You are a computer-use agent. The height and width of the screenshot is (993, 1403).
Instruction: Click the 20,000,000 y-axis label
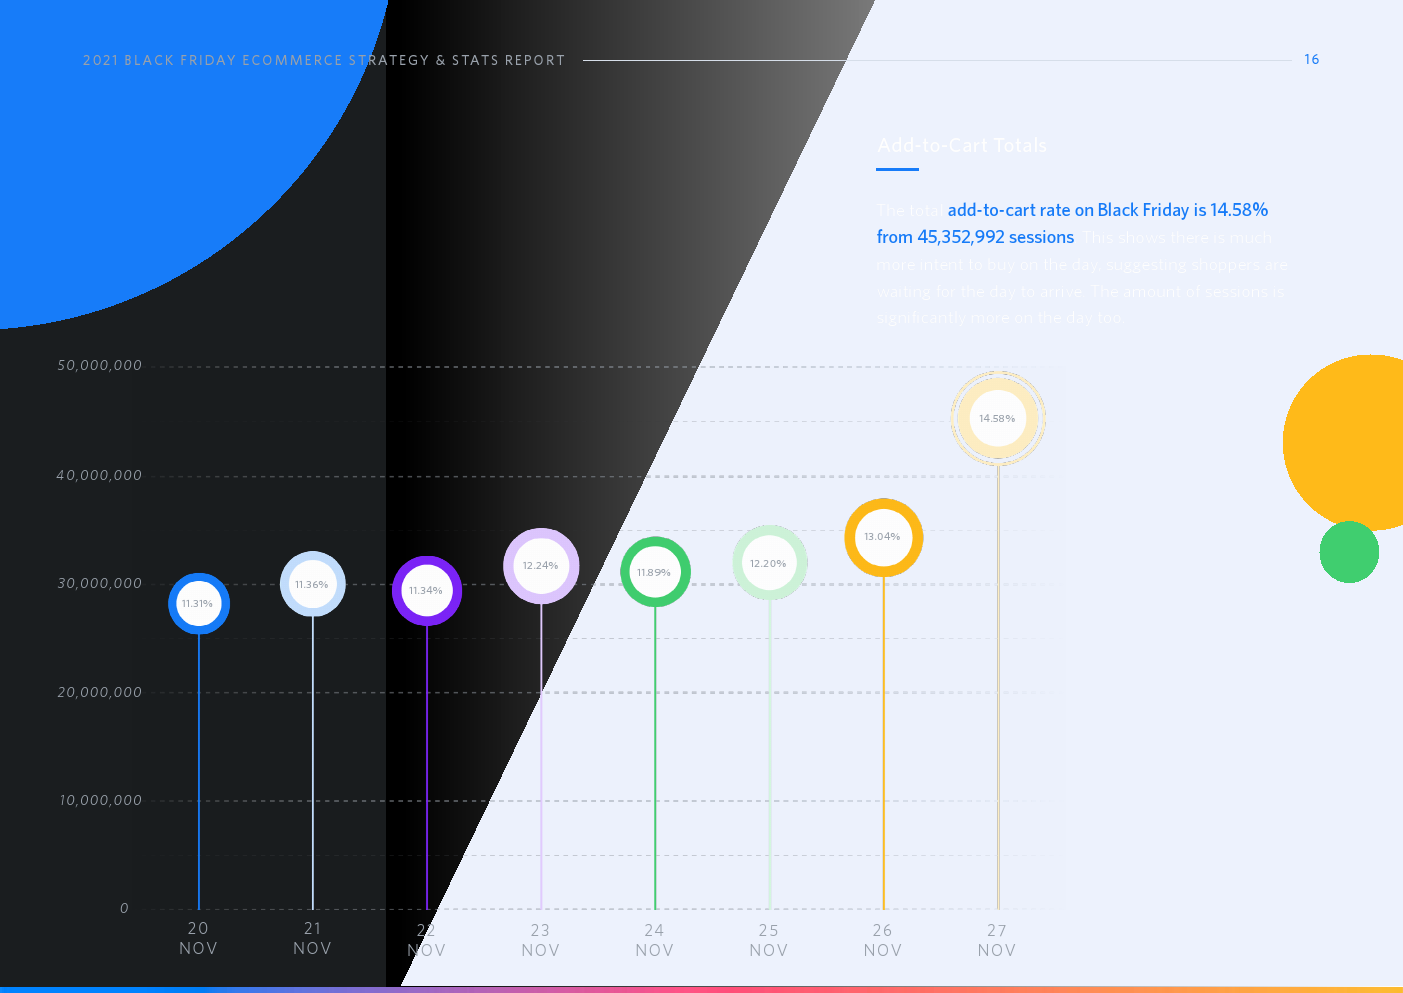coord(100,692)
